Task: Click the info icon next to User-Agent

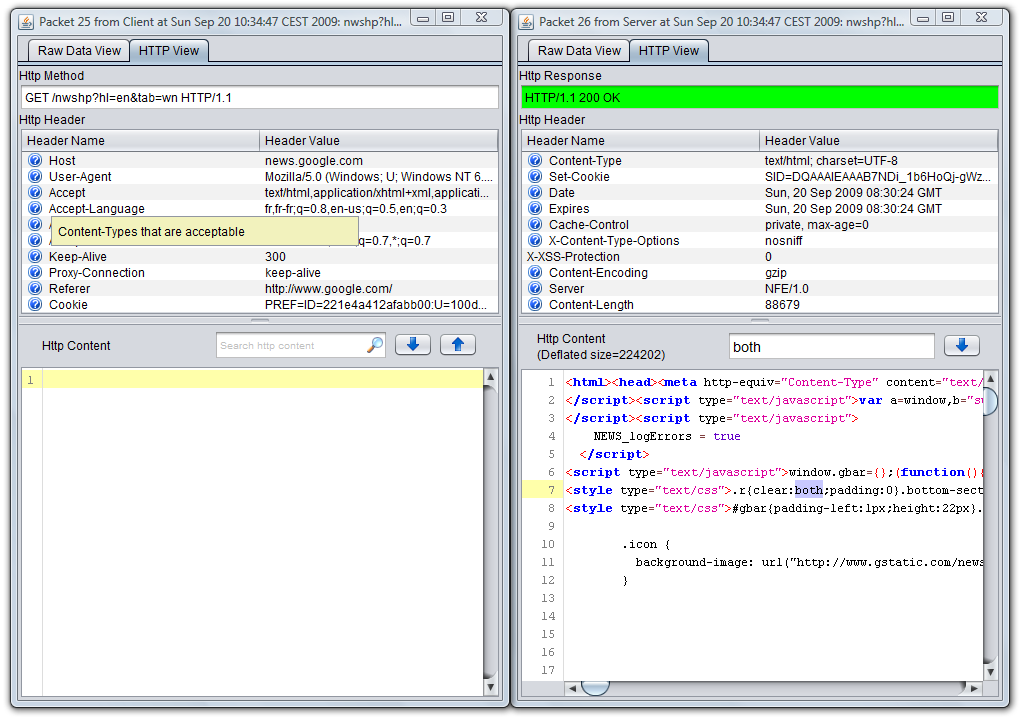Action: (35, 177)
